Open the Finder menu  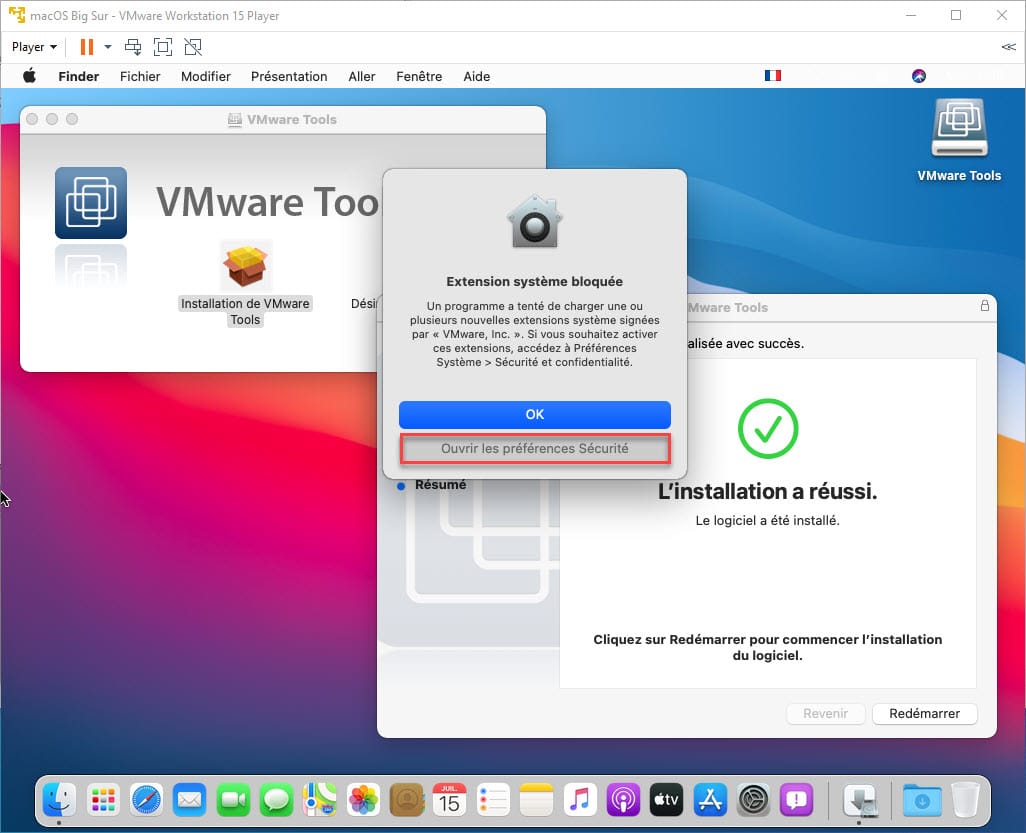(79, 77)
